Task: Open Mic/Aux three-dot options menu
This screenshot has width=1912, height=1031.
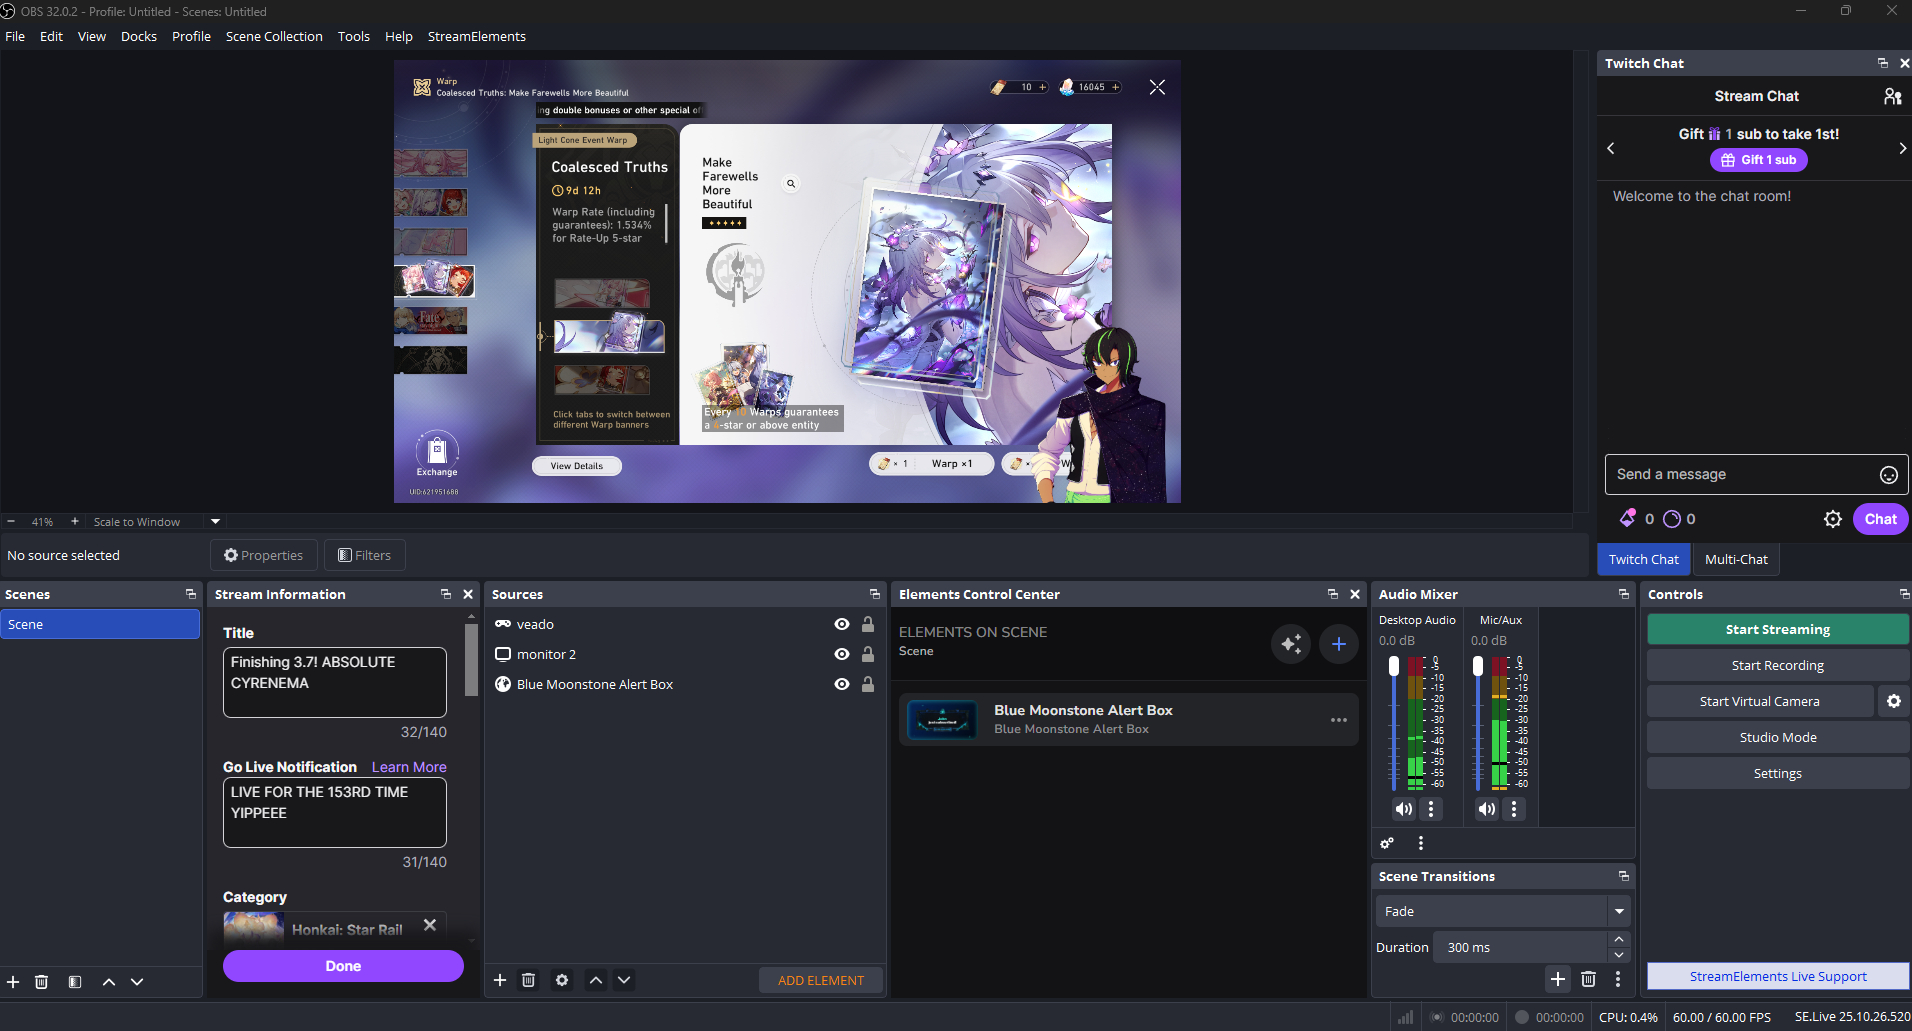Action: pyautogui.click(x=1514, y=809)
